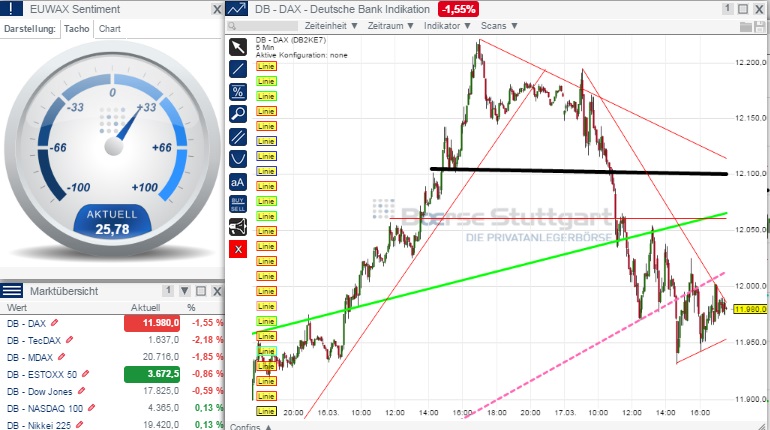Click the BUY SELL marker tool
The height and width of the screenshot is (430, 770).
pyautogui.click(x=238, y=204)
